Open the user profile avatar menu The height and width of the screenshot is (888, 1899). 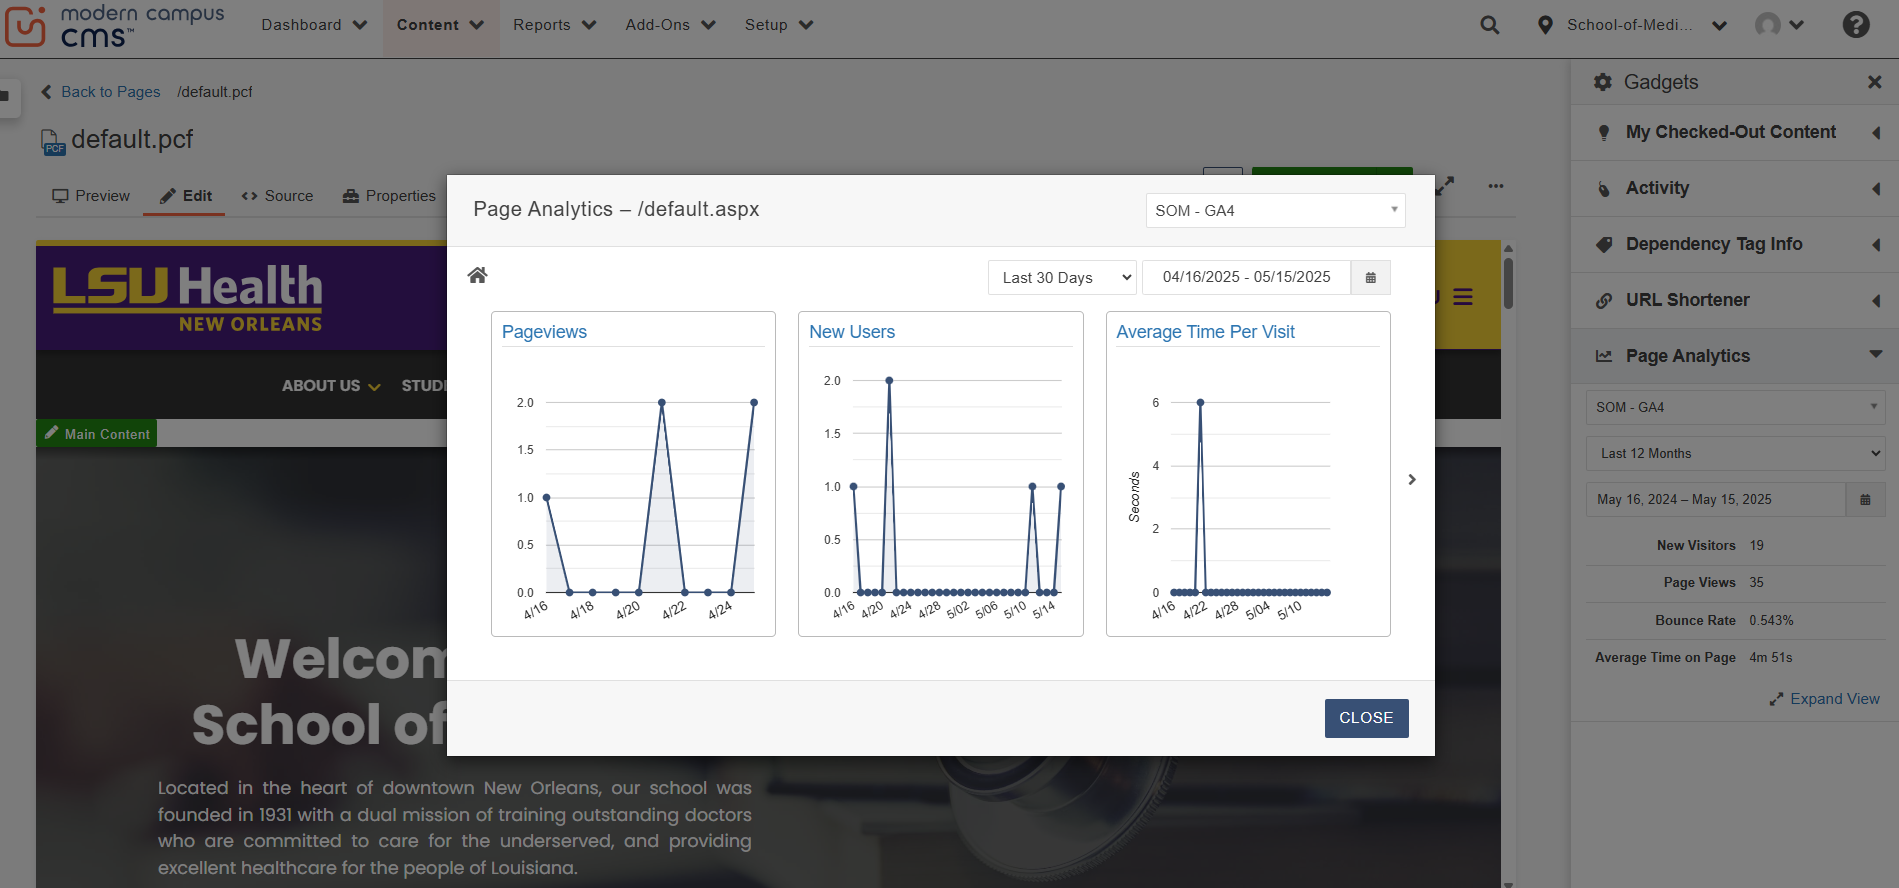(1778, 25)
